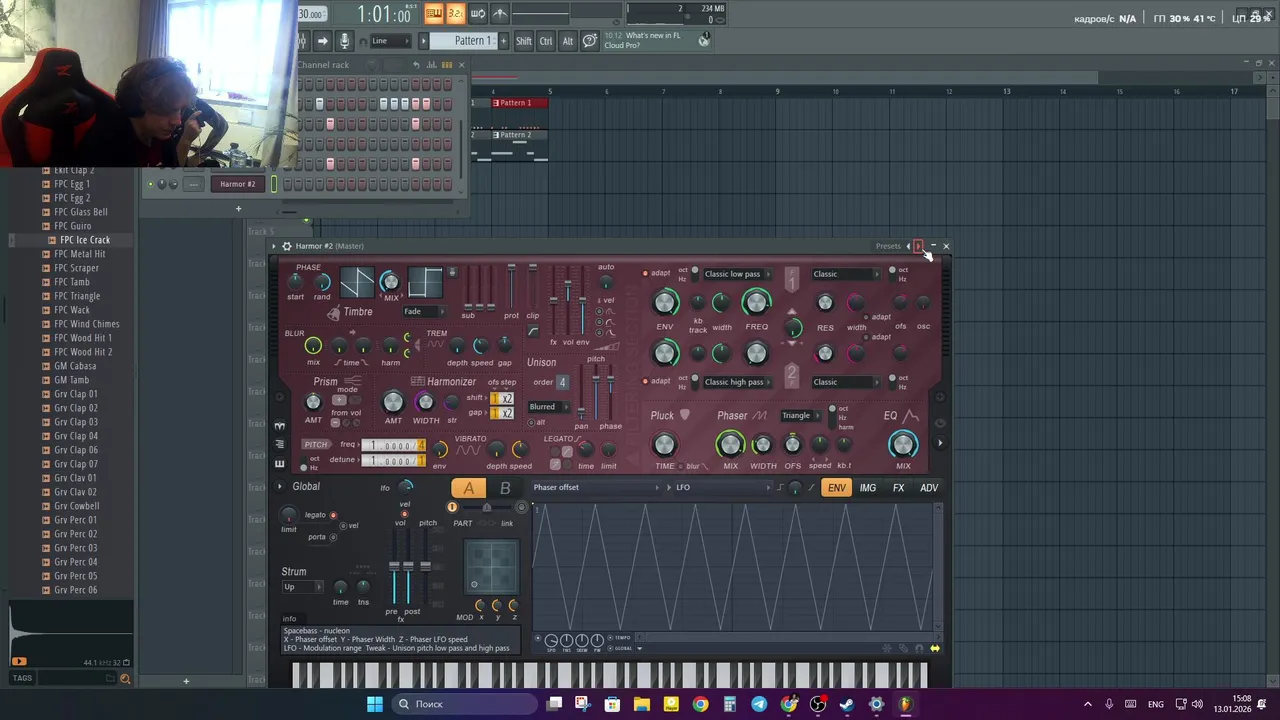Open the Channel rack graph editor icon
This screenshot has height=720, width=1280.
click(432, 65)
